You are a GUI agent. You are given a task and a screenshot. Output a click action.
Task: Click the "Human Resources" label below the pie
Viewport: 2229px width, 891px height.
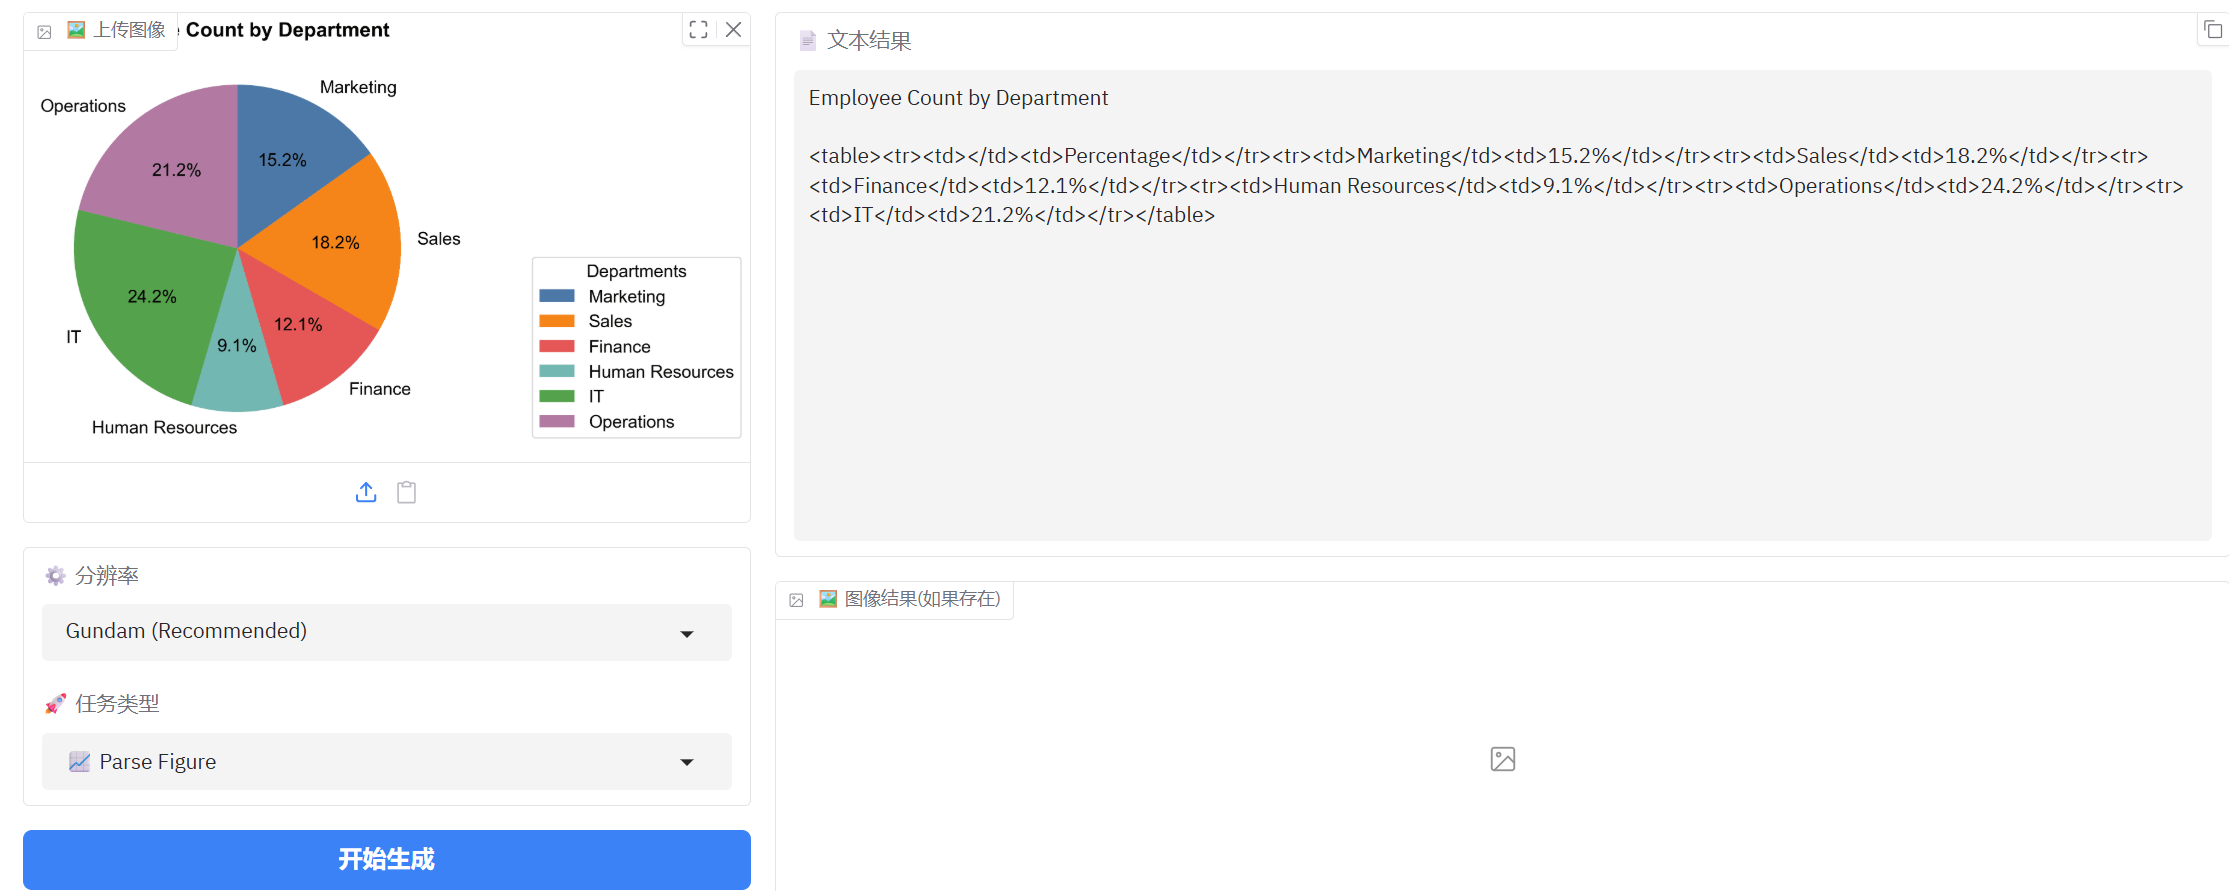pos(164,428)
